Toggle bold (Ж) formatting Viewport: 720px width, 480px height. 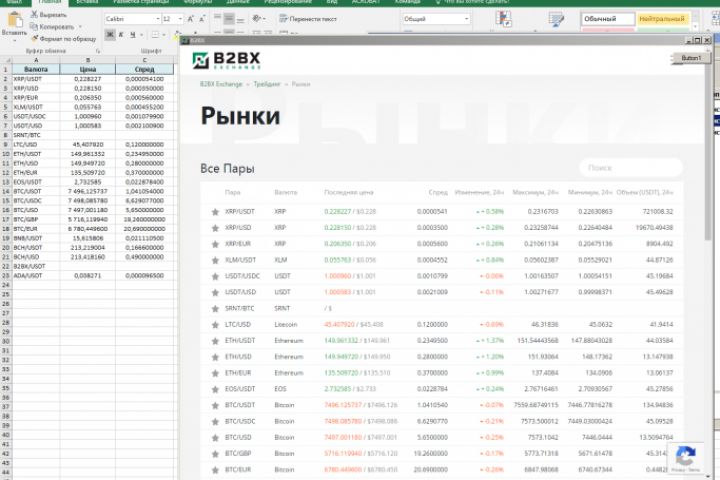(x=110, y=35)
